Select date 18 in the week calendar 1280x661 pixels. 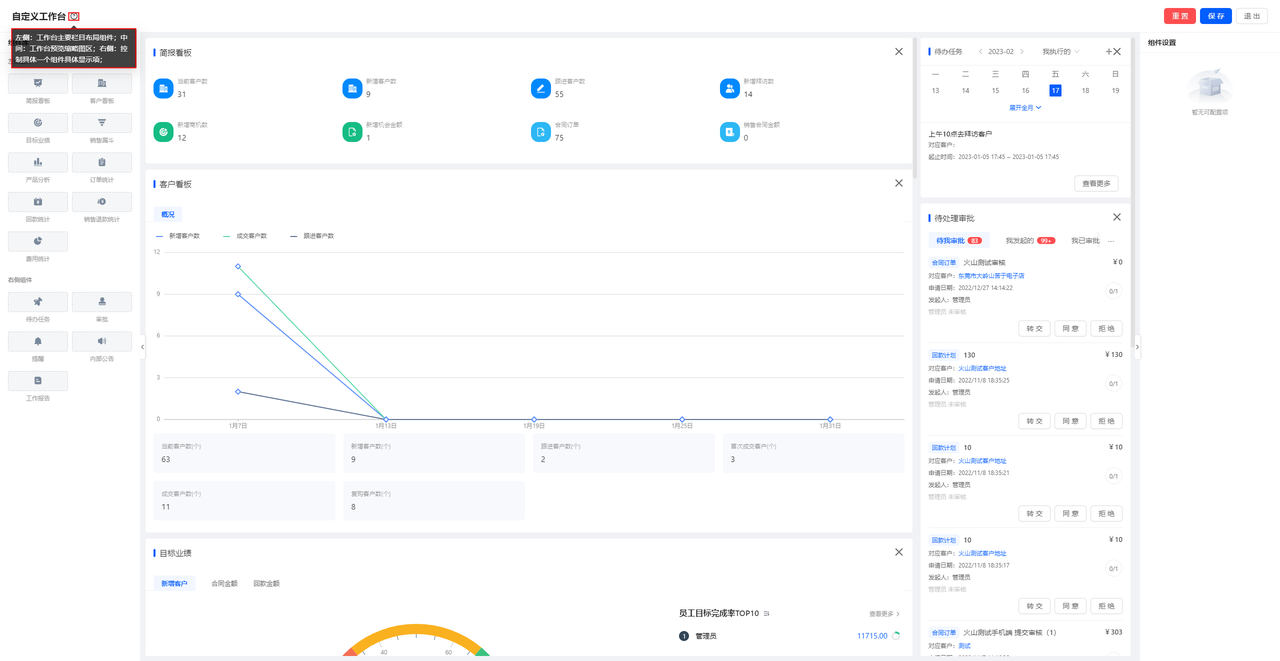click(1085, 91)
